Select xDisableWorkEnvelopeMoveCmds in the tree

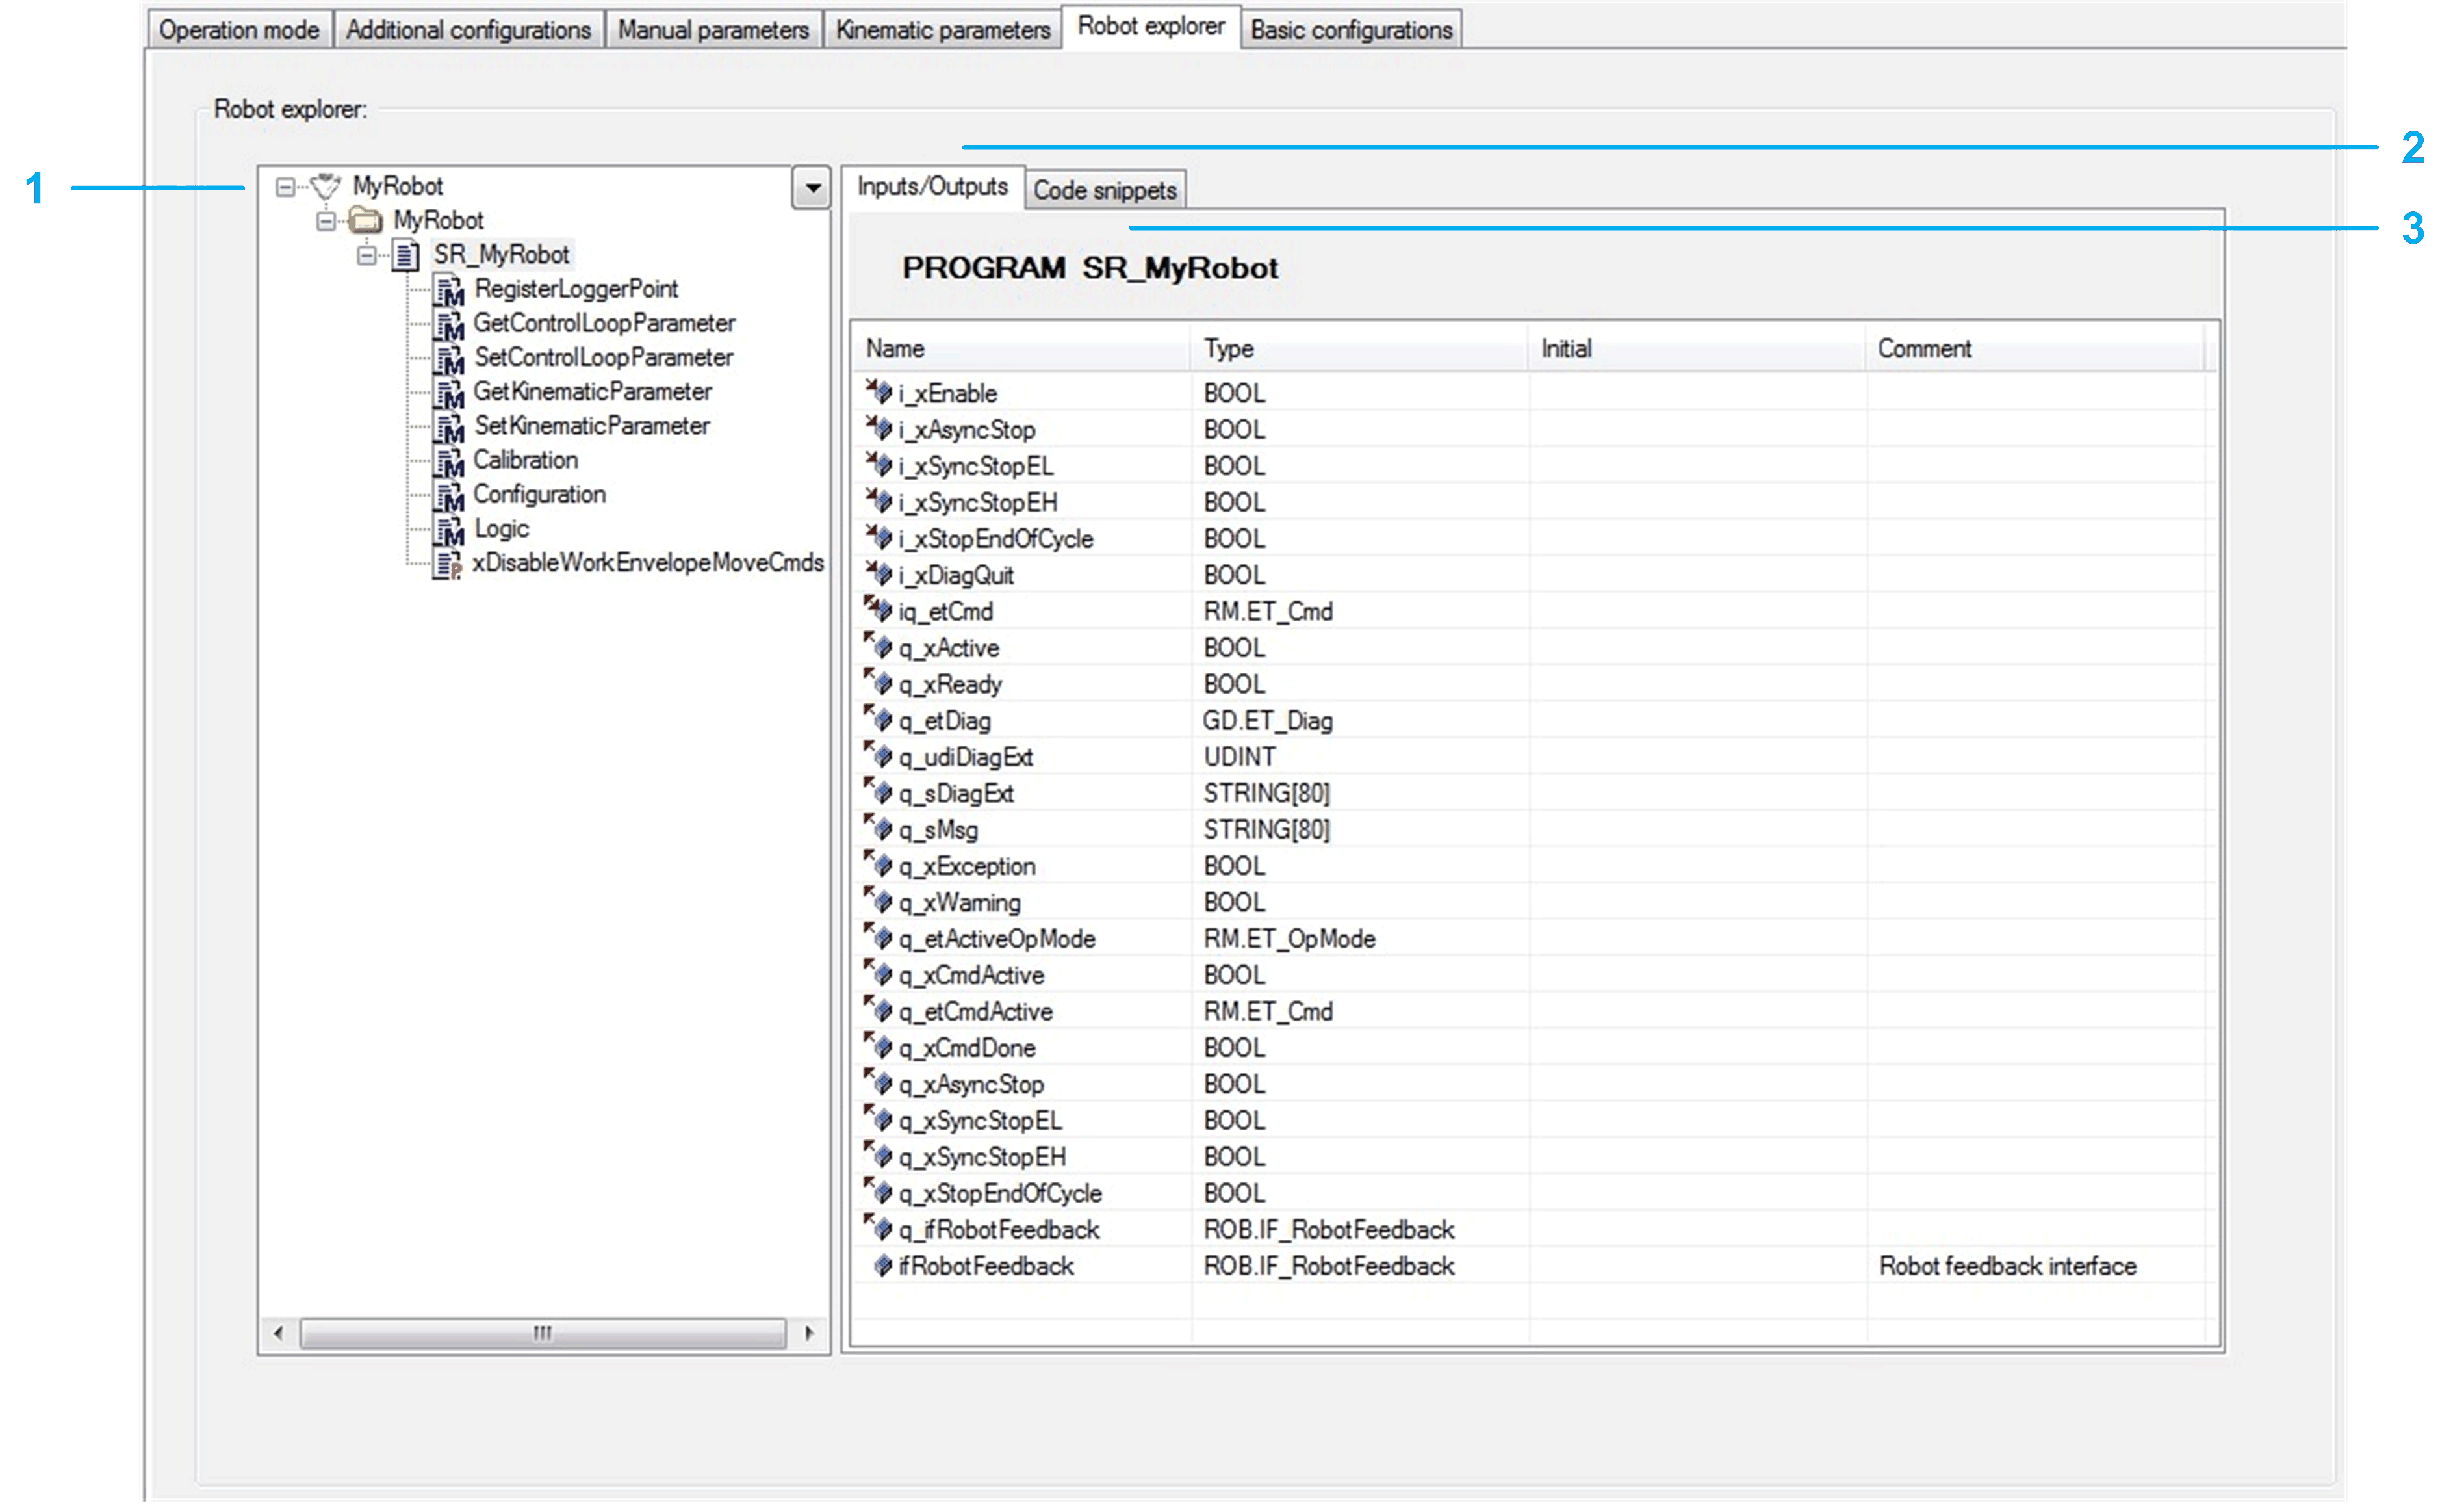tap(648, 563)
